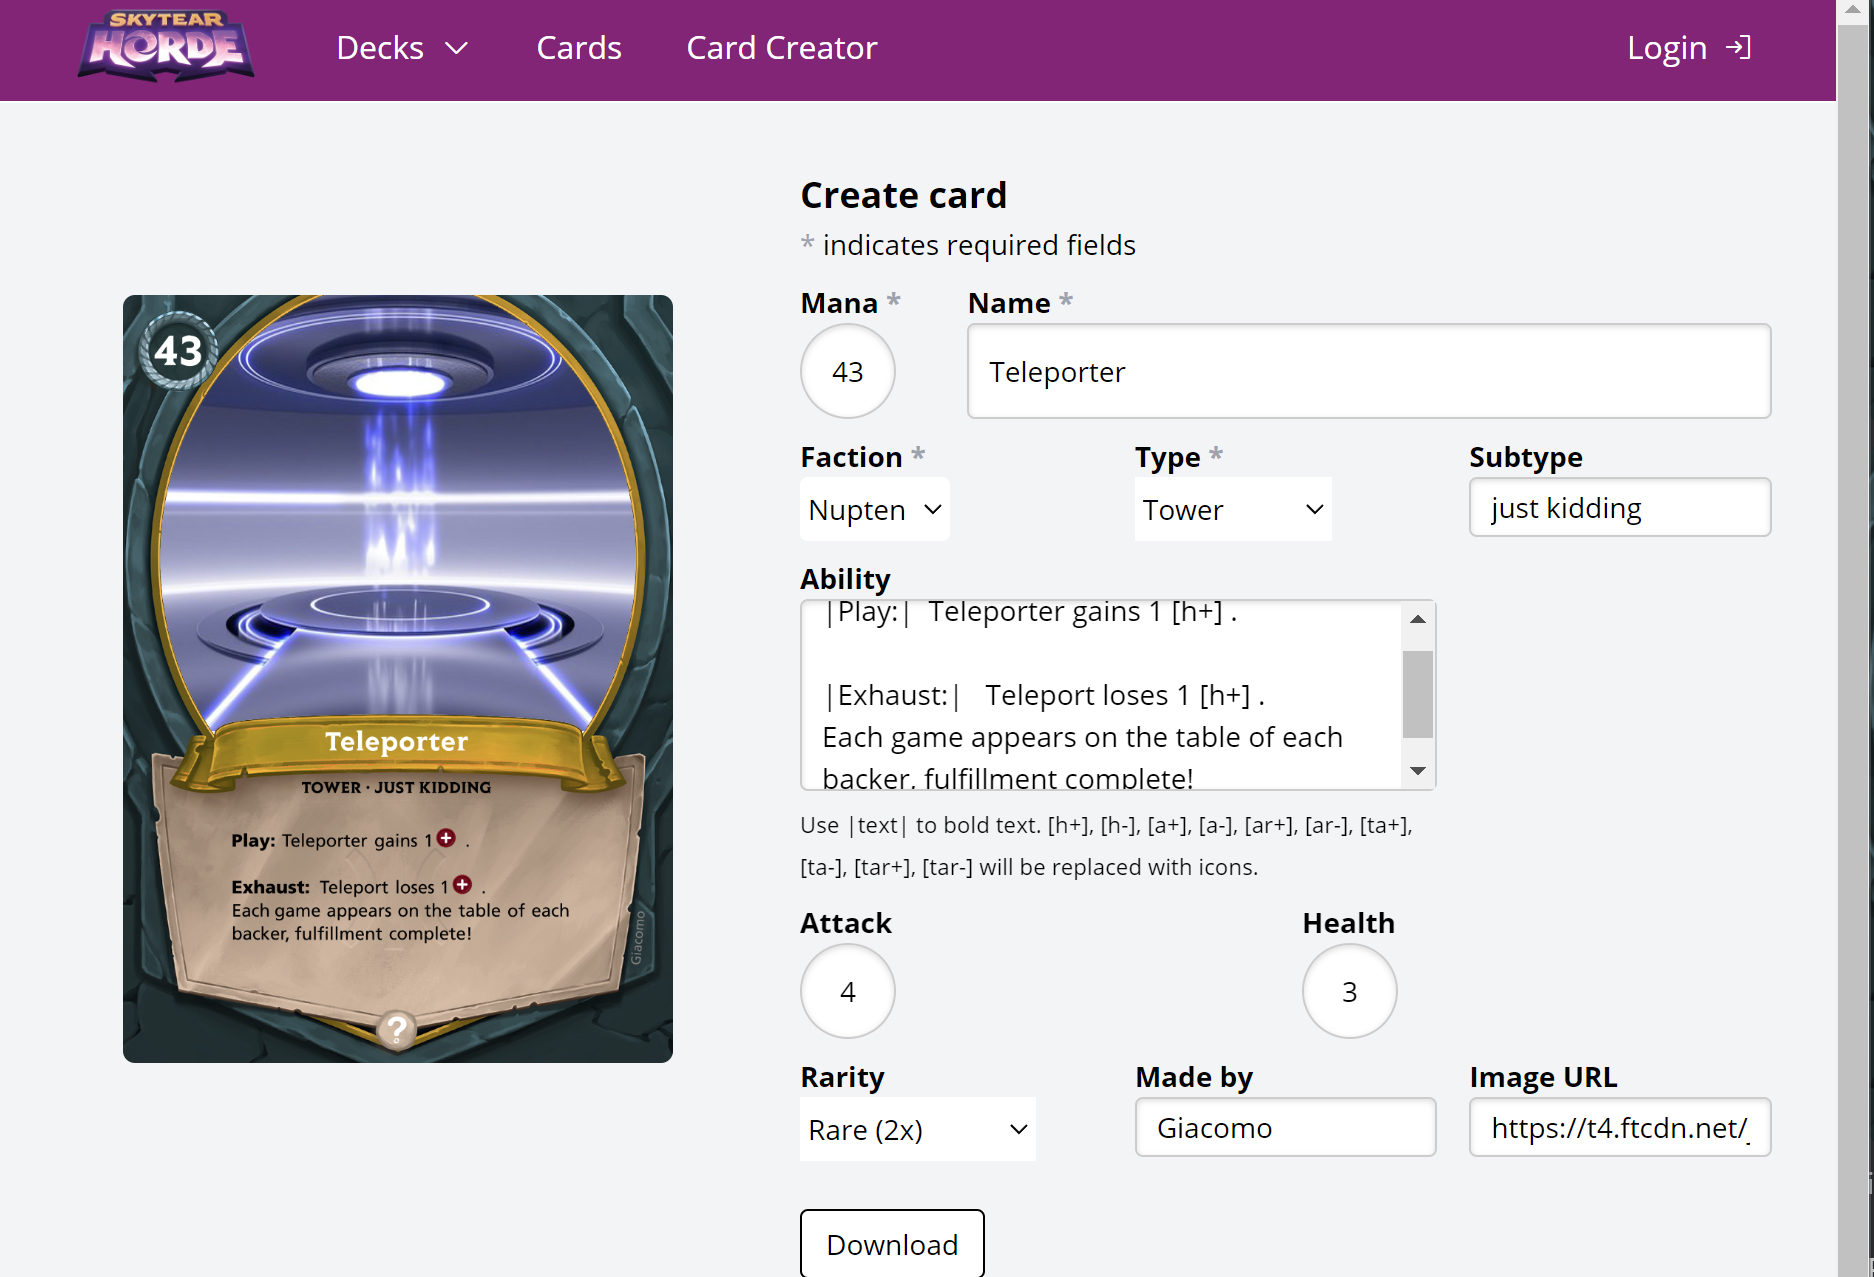
Task: Click the Skytear Horde logo
Action: [x=164, y=46]
